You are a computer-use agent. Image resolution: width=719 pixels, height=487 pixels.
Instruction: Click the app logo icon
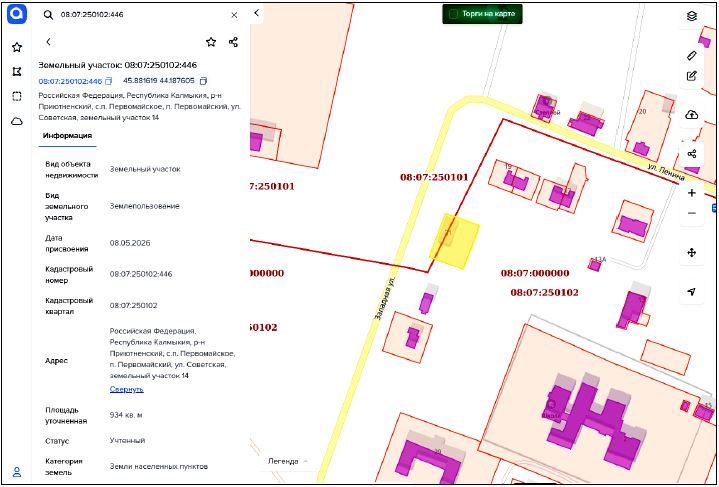pyautogui.click(x=17, y=14)
